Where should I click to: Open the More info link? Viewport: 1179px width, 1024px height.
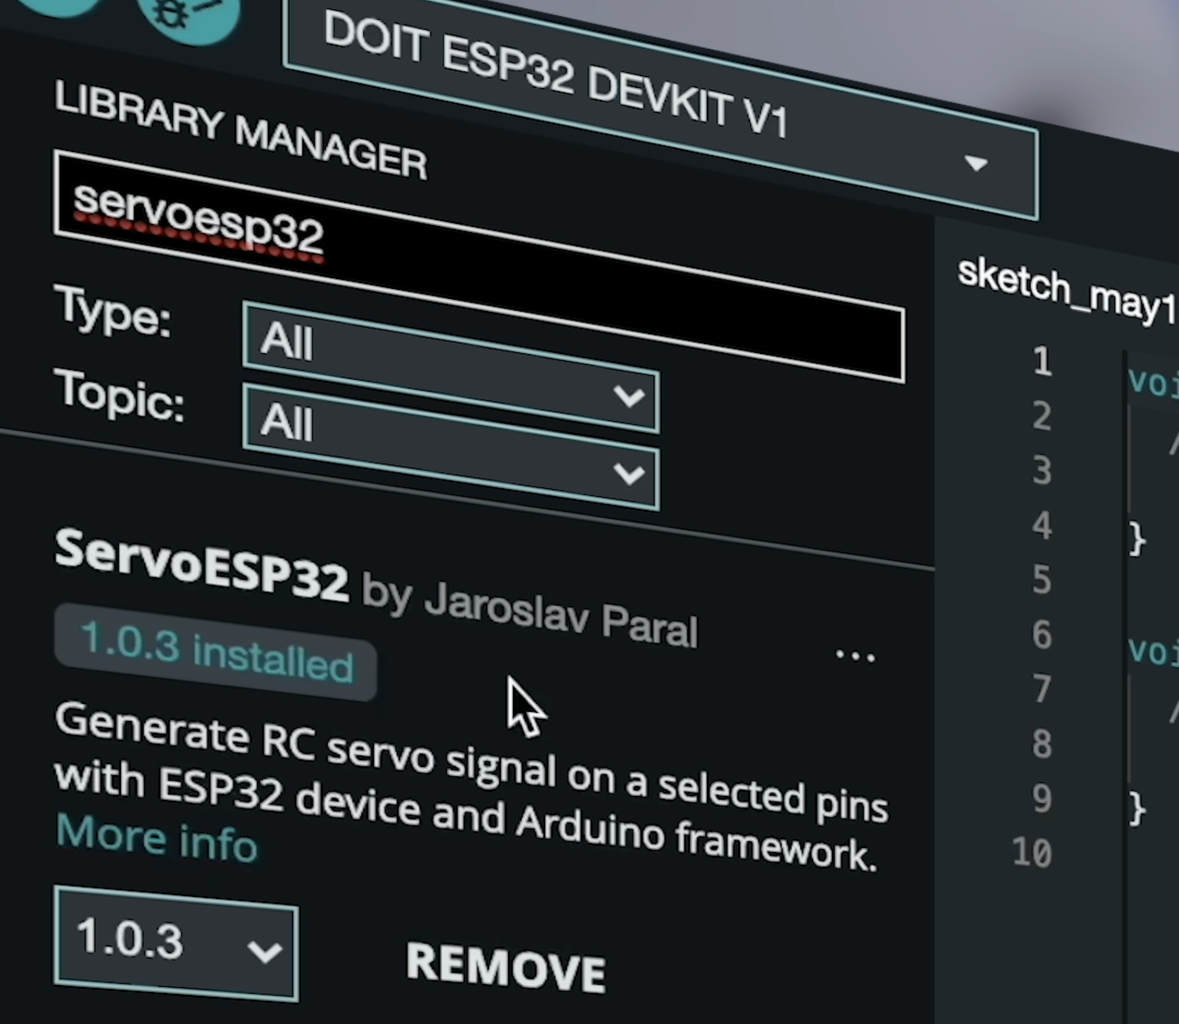click(x=156, y=838)
